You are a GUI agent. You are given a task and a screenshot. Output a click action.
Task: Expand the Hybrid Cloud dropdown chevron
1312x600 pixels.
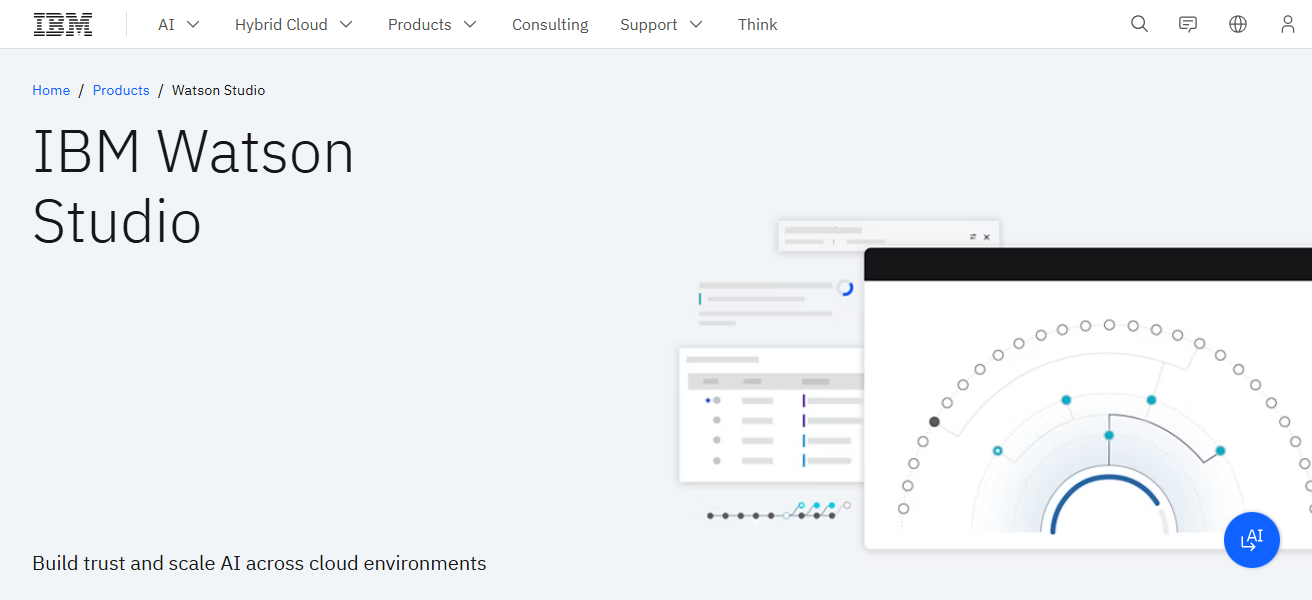345,24
